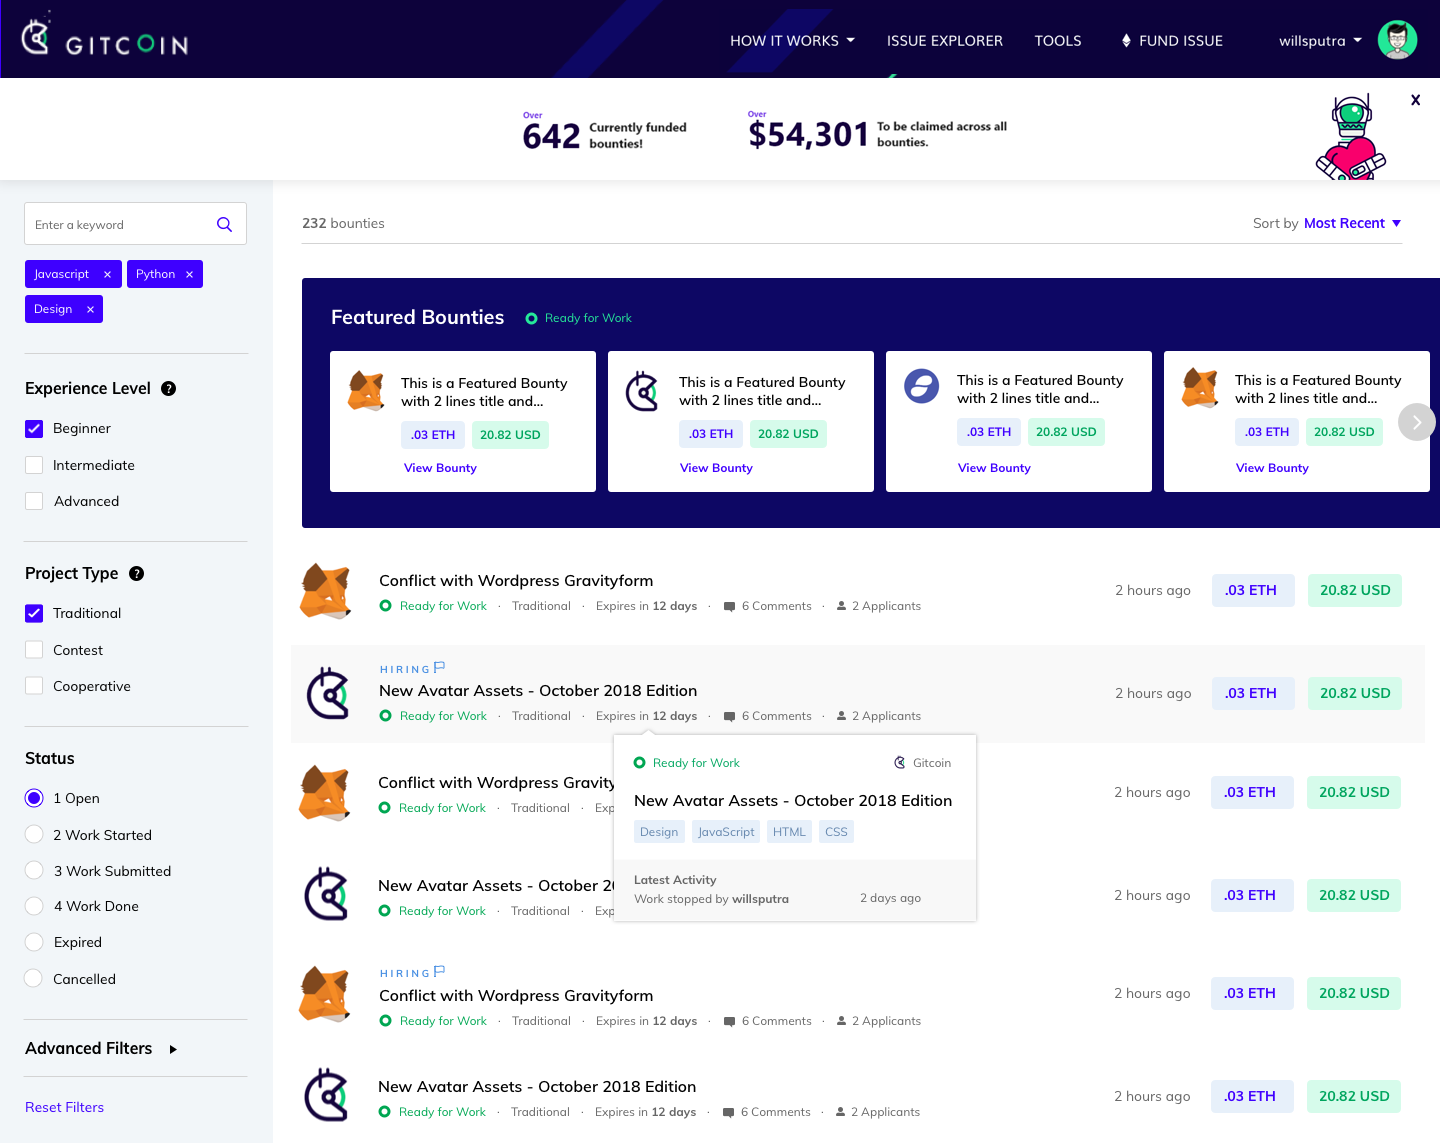Screen dimensions: 1440x1143
Task: Uncheck the Traditional project type
Action: click(x=34, y=613)
